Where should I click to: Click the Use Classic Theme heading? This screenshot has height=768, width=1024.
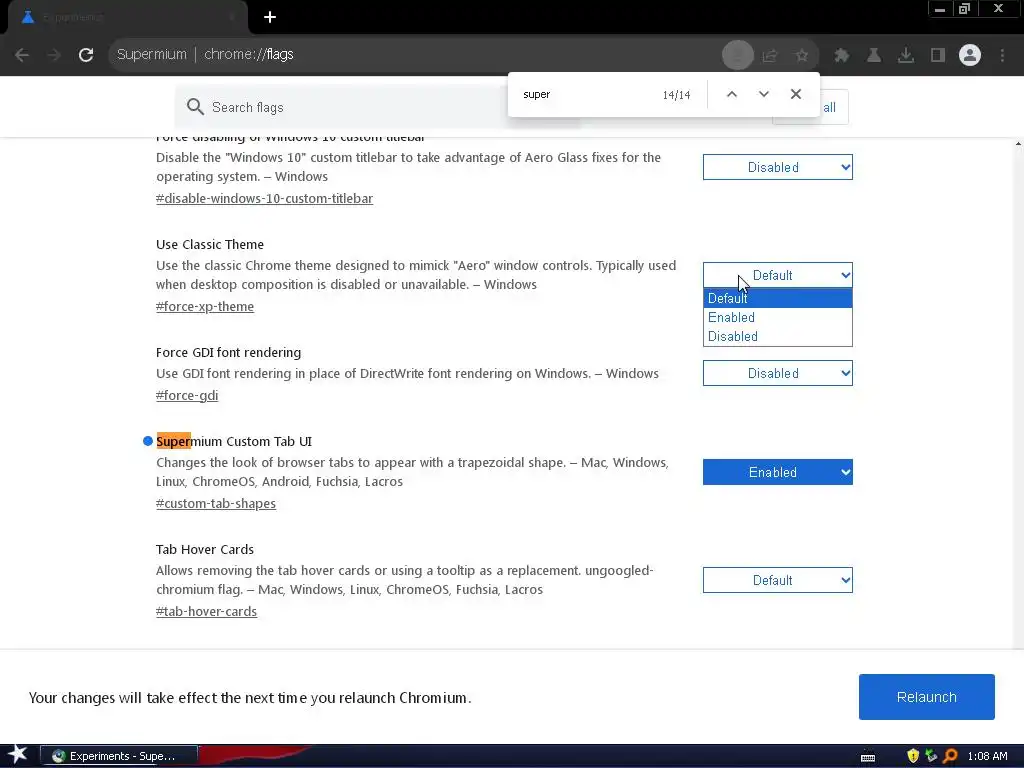pos(210,244)
